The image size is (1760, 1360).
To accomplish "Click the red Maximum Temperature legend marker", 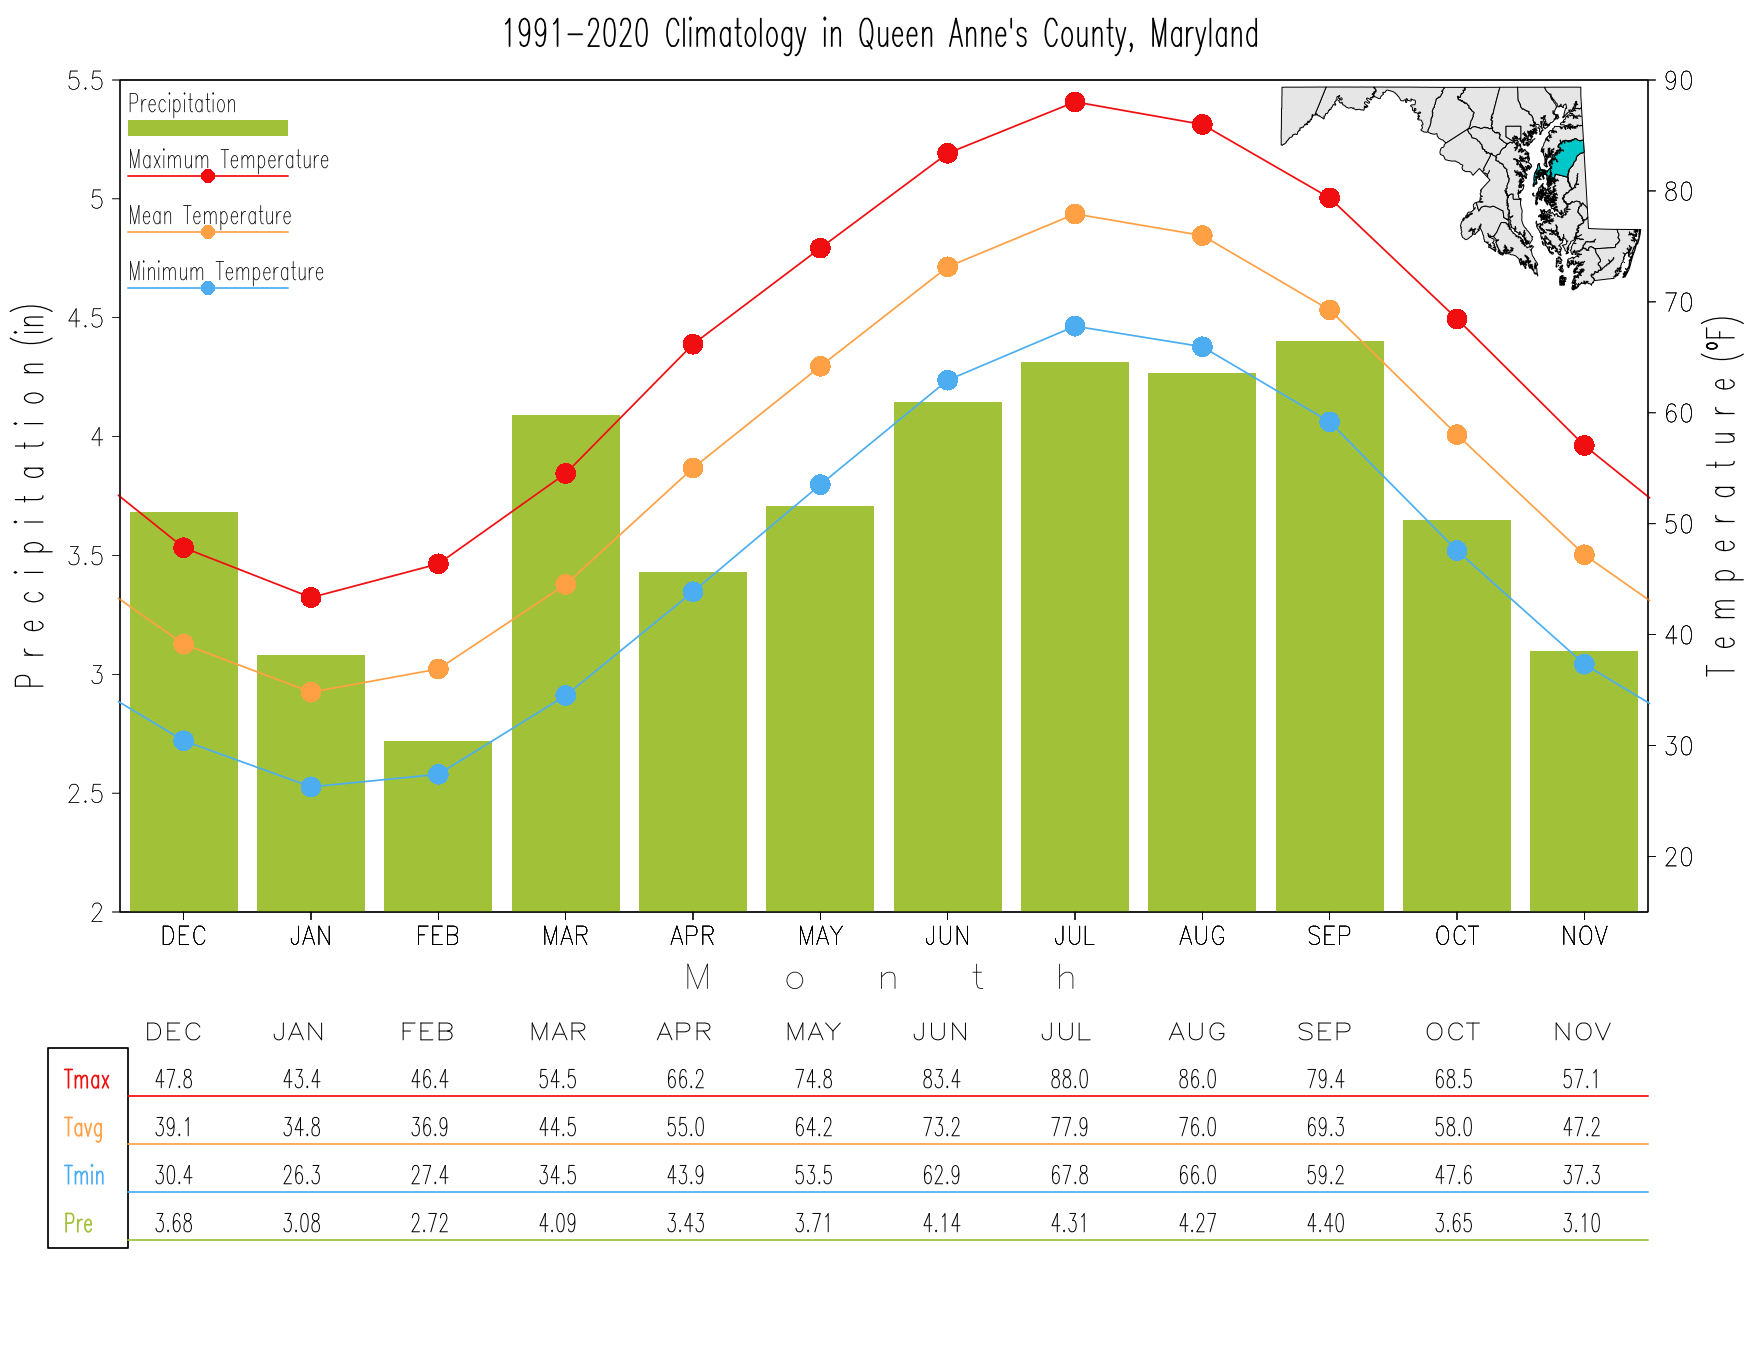I will click(208, 176).
